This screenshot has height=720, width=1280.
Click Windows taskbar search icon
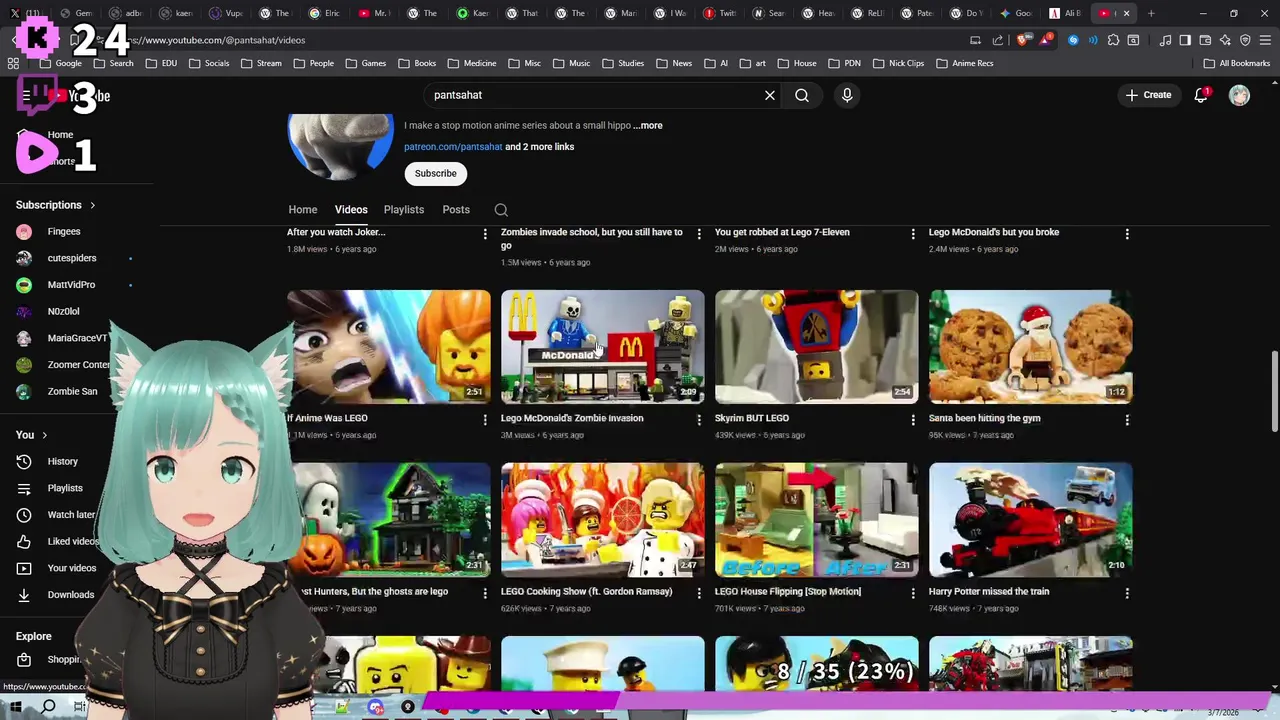[x=48, y=707]
